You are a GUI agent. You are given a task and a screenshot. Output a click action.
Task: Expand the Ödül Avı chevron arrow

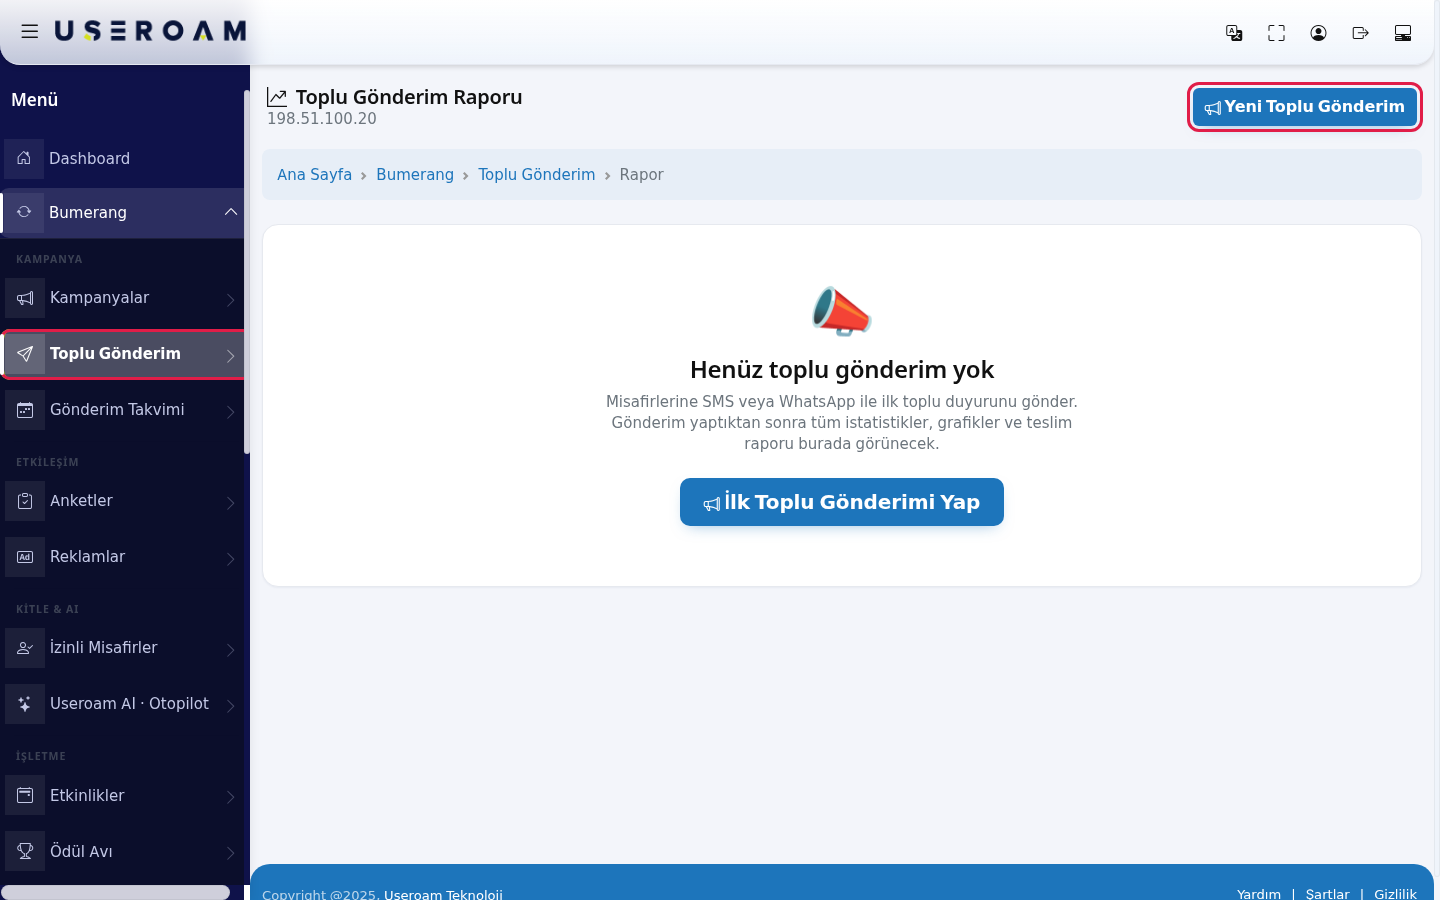[x=231, y=853]
